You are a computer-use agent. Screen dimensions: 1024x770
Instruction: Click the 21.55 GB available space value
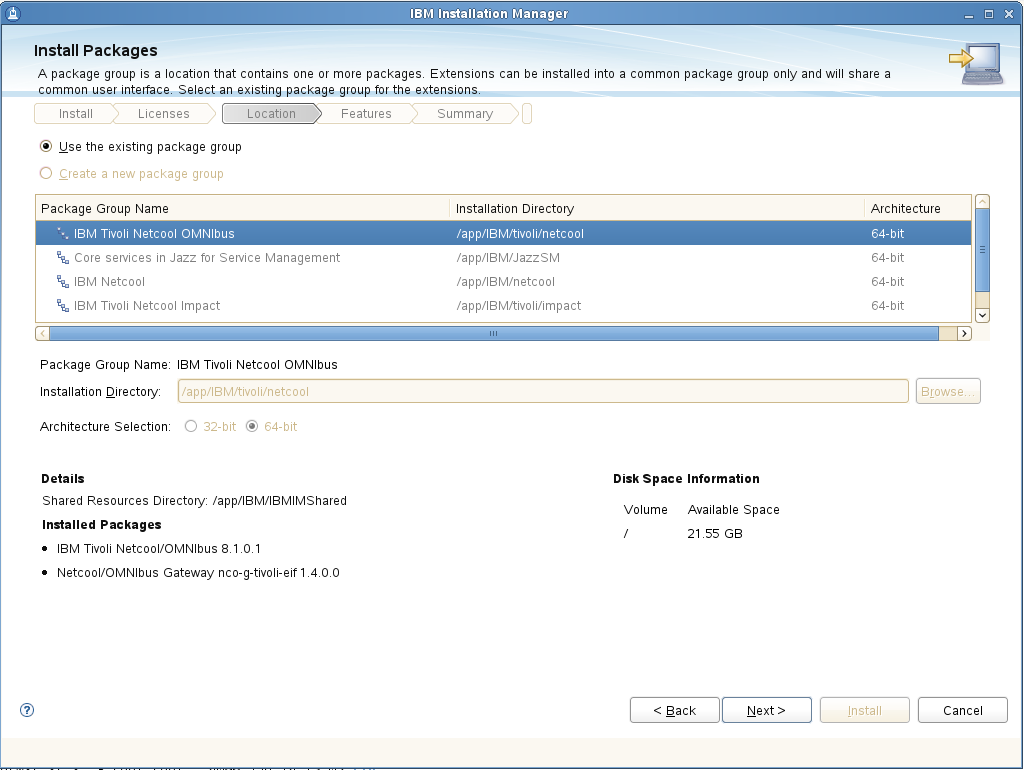point(715,533)
